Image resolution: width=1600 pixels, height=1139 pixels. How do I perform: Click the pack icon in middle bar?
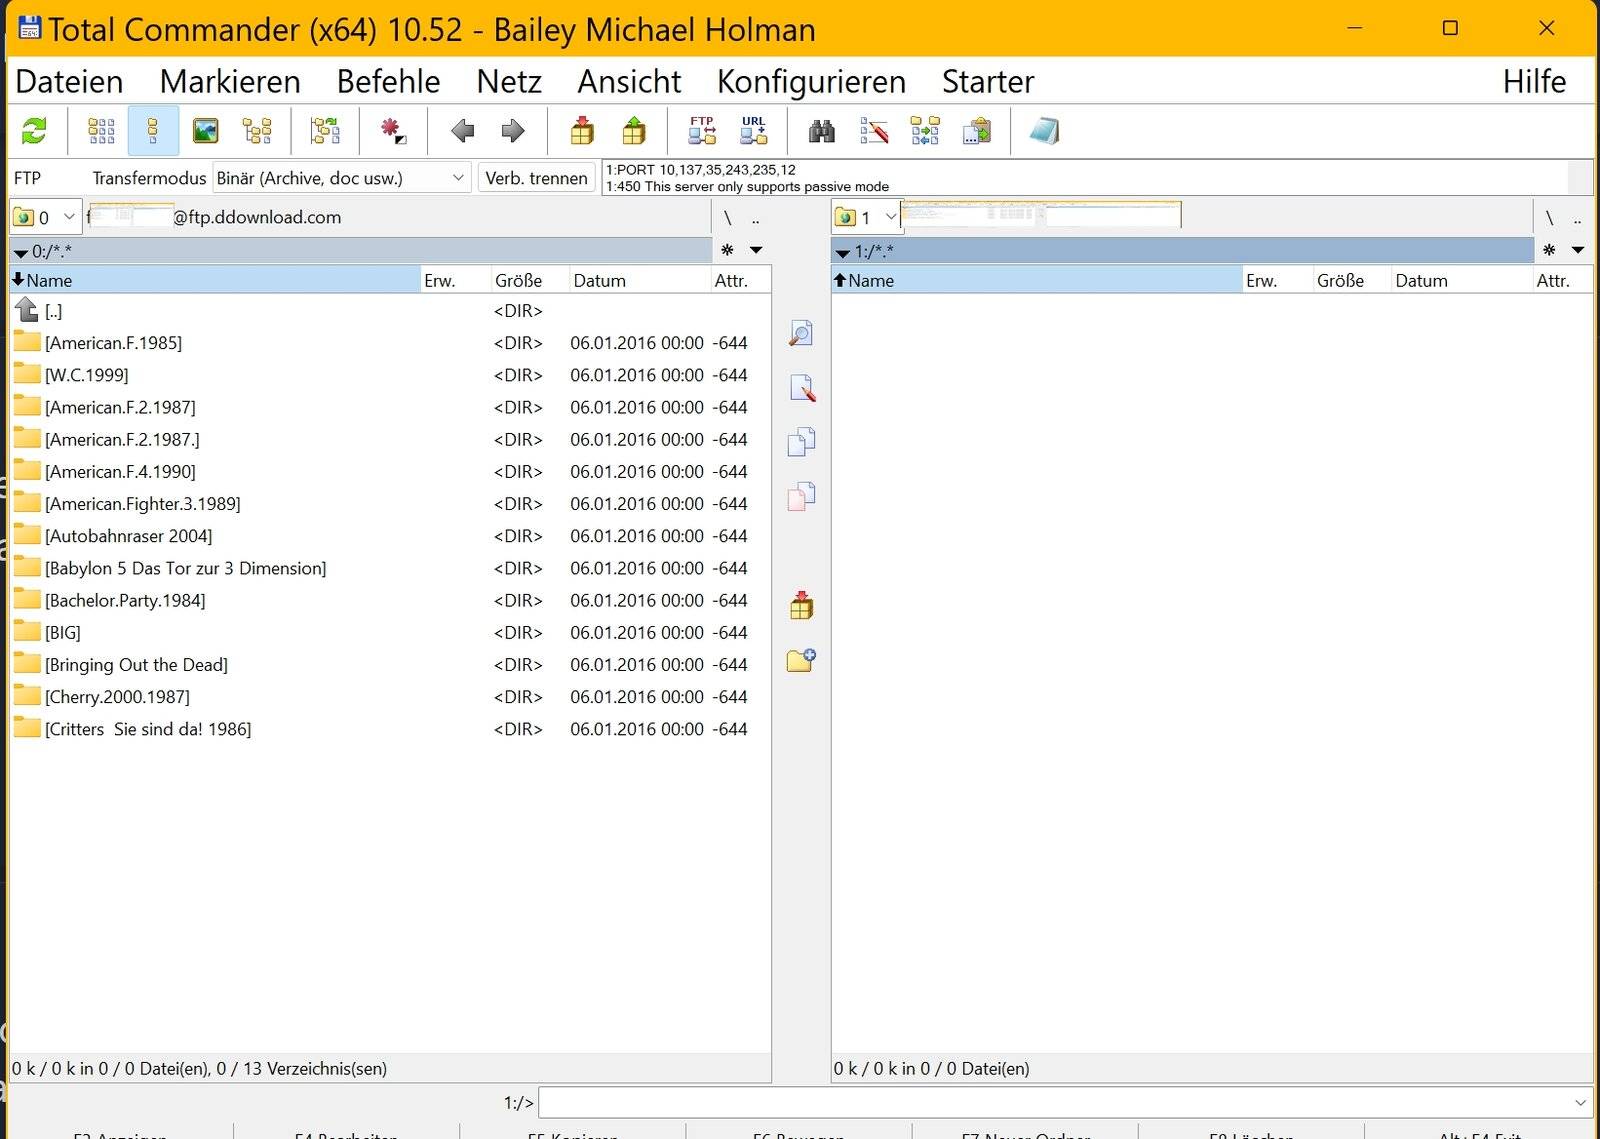click(801, 605)
